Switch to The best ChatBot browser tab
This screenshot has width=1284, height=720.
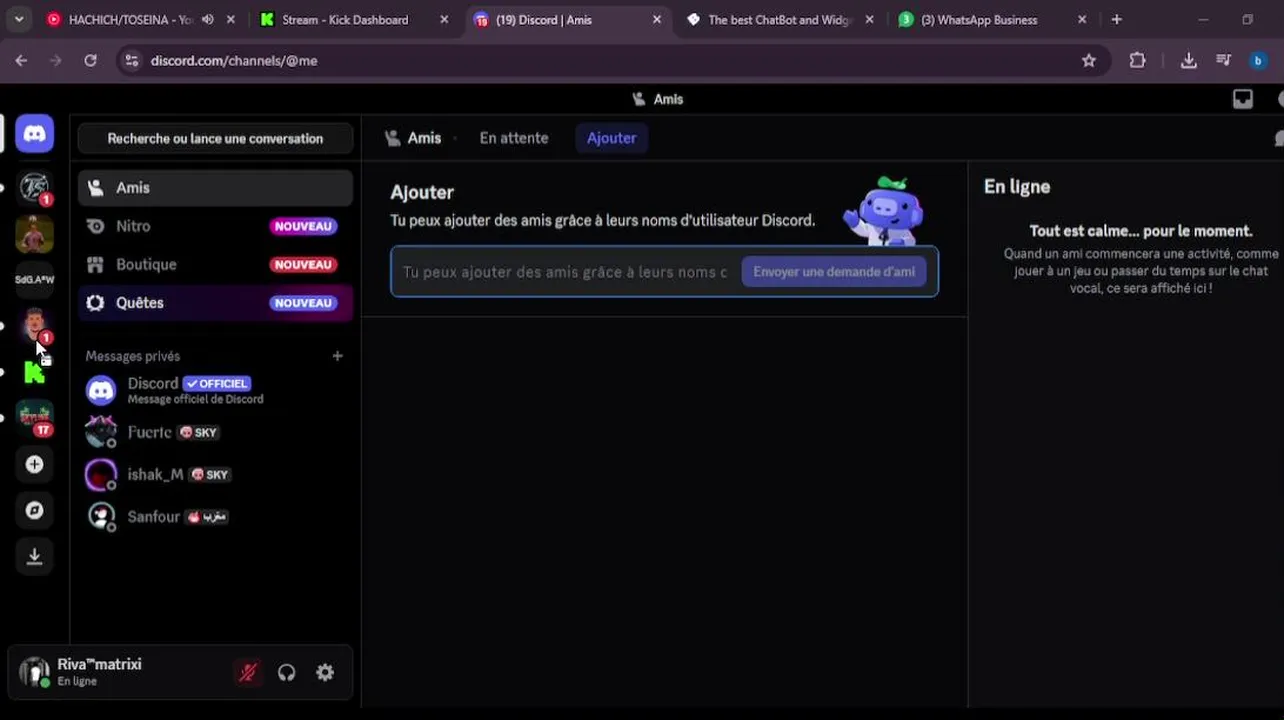[x=778, y=20]
